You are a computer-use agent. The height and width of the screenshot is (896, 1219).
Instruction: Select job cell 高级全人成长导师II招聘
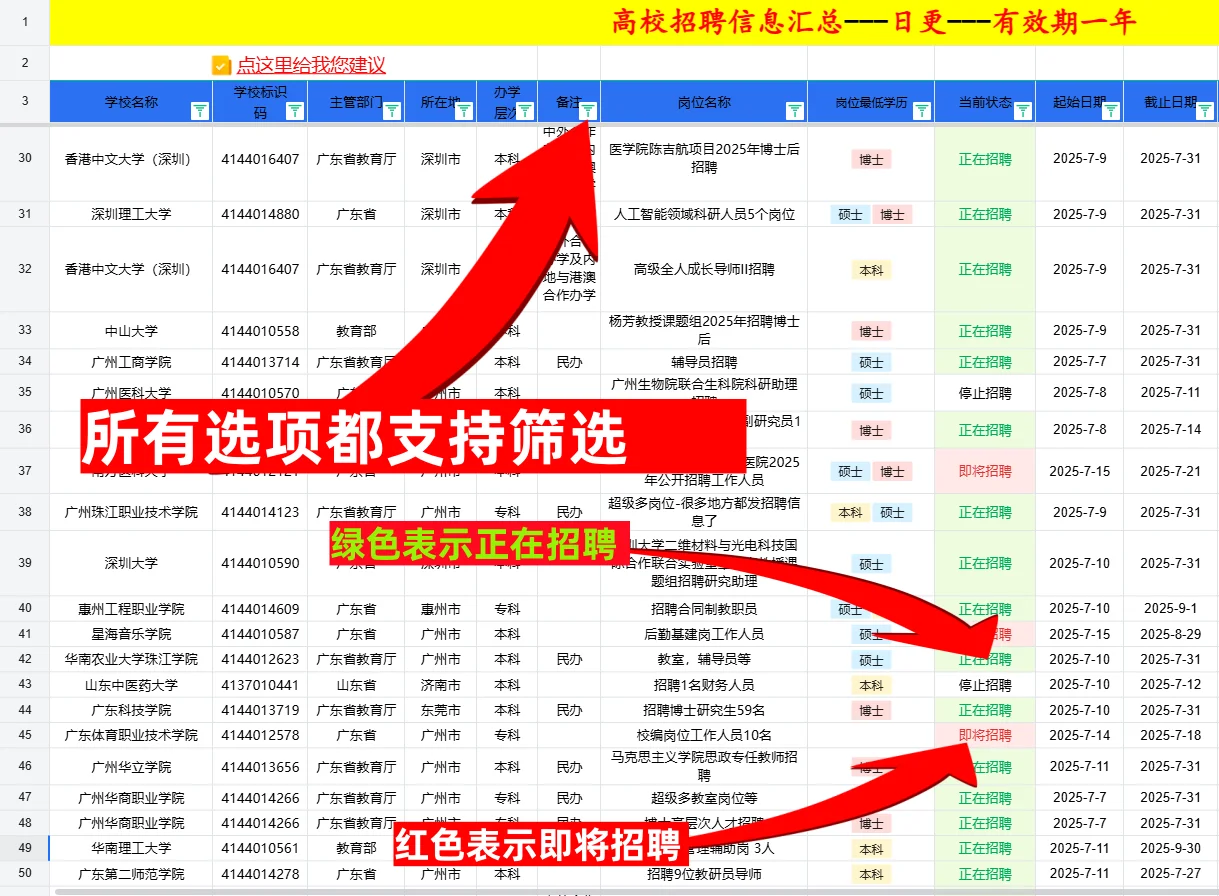point(704,269)
